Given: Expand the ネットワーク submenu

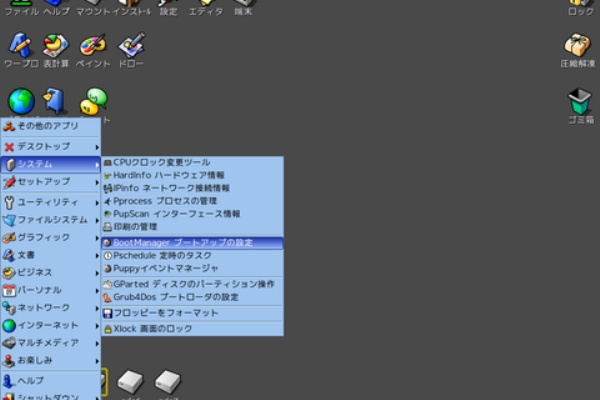Looking at the screenshot, I should 51,308.
